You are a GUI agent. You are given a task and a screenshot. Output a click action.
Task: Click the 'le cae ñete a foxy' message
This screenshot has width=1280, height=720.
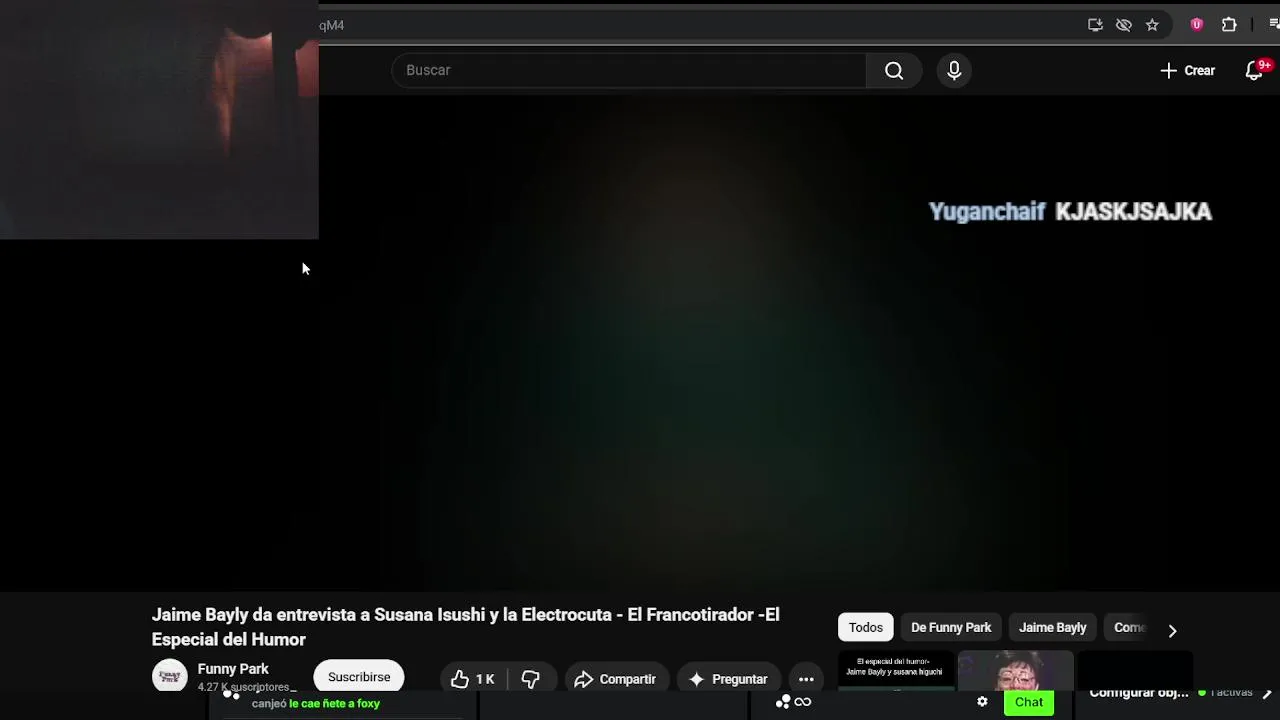(334, 703)
